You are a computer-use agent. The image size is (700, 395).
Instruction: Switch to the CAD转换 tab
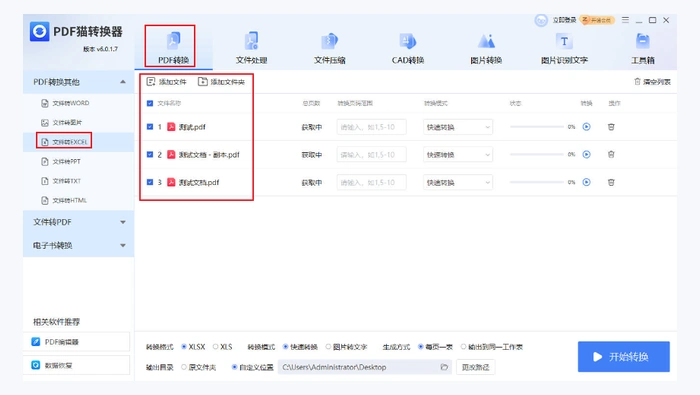click(408, 47)
